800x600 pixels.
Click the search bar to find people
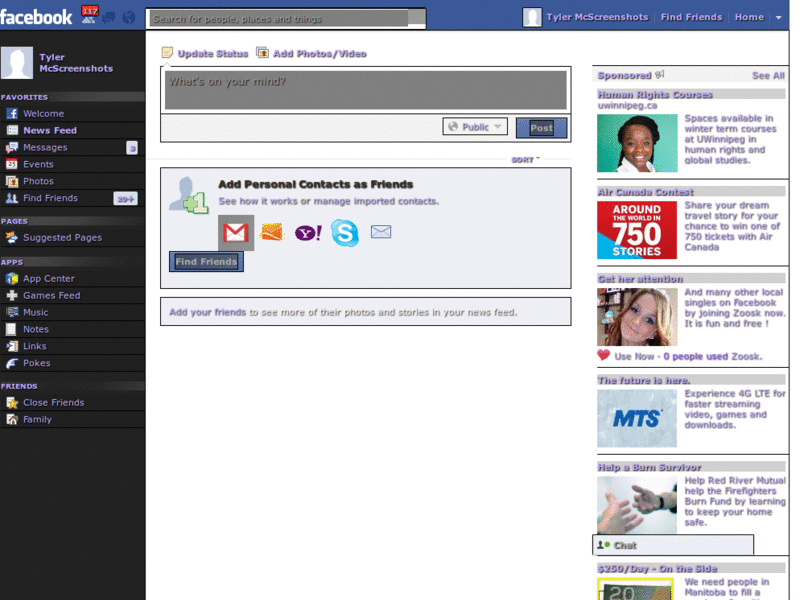[280, 16]
